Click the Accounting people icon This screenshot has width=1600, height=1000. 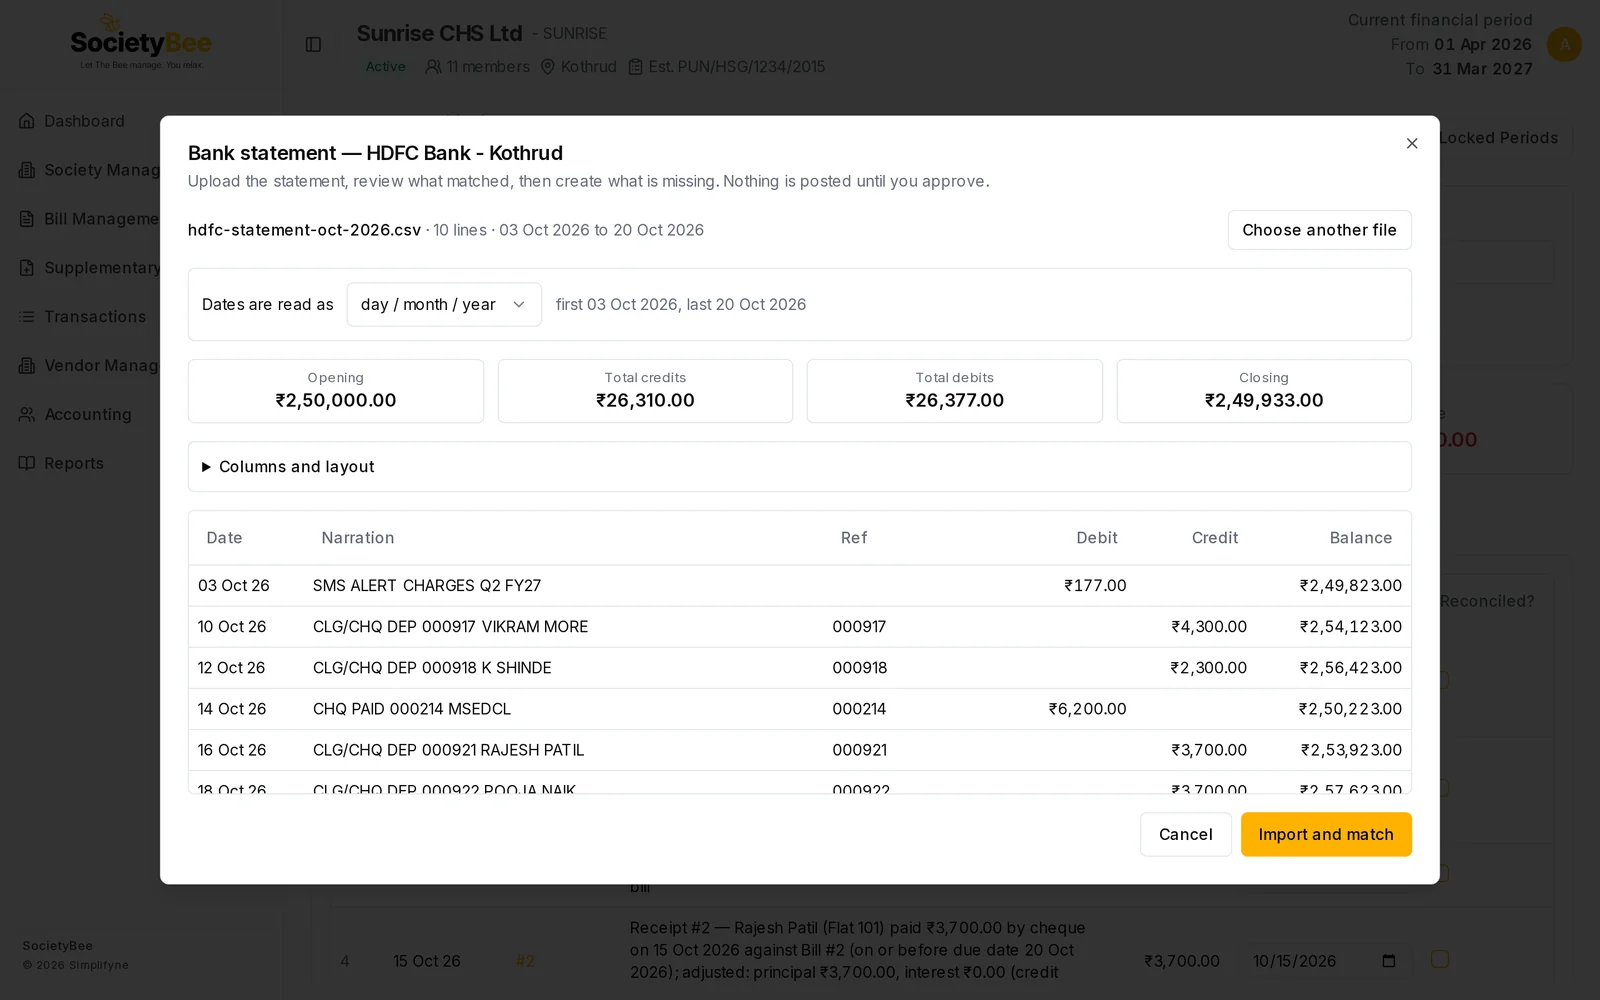[27, 414]
